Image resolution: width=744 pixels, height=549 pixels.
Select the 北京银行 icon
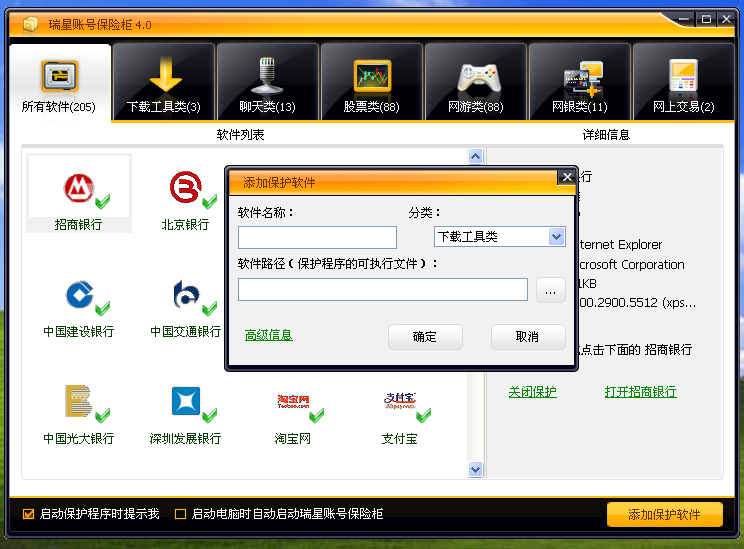click(x=186, y=187)
